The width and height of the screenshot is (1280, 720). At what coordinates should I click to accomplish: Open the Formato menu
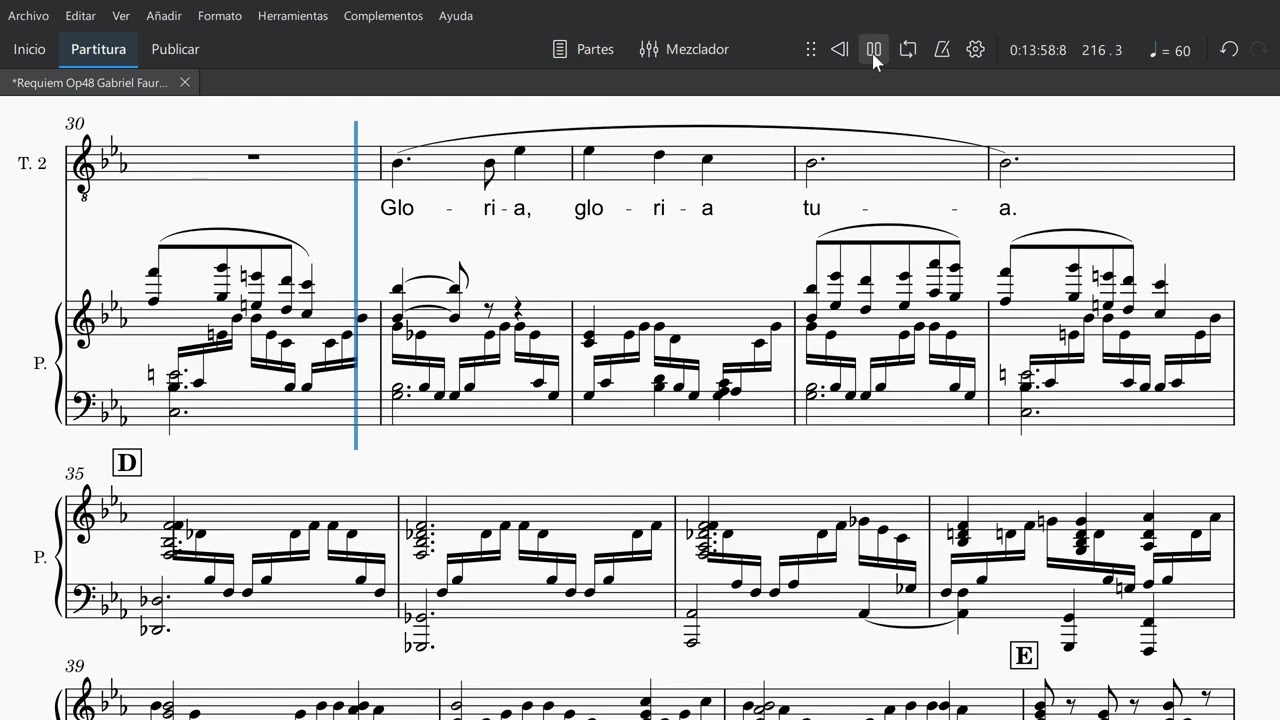pyautogui.click(x=220, y=16)
